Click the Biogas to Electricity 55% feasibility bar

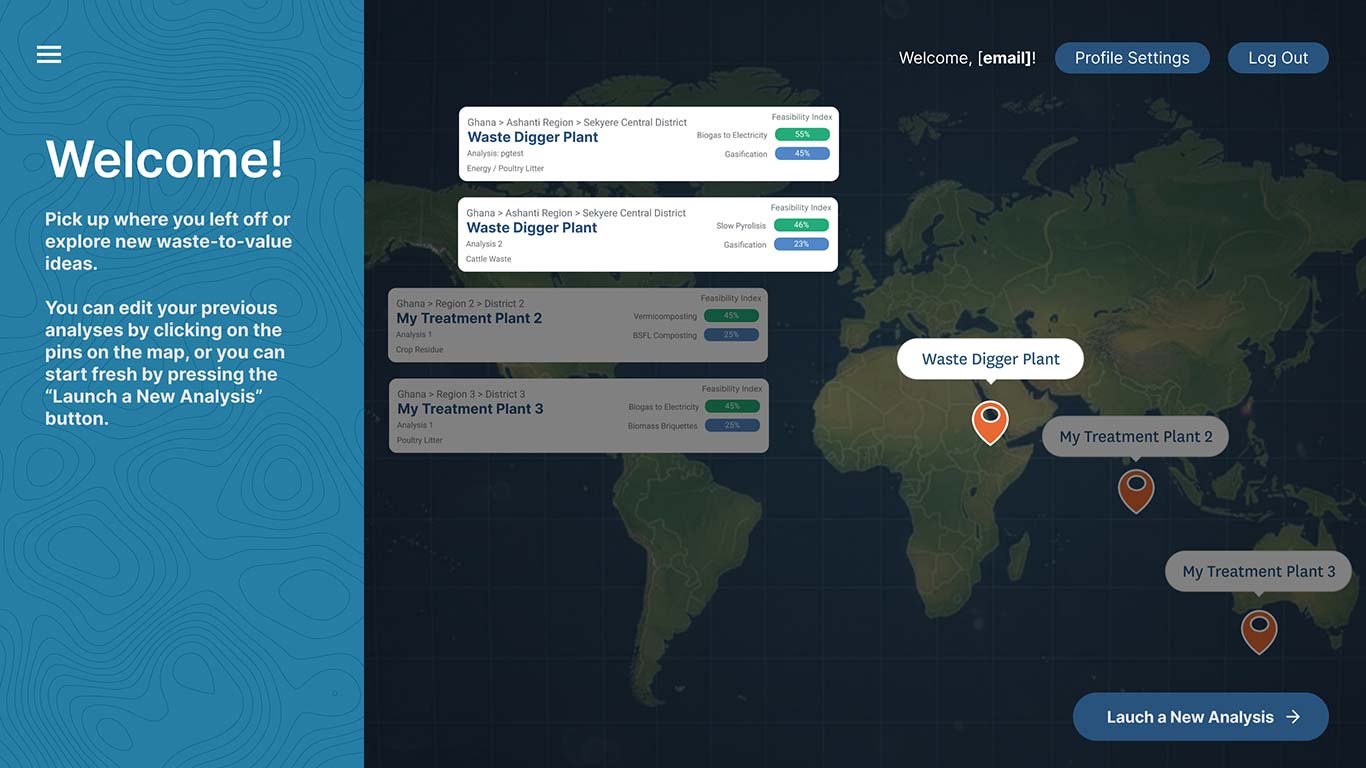802,134
